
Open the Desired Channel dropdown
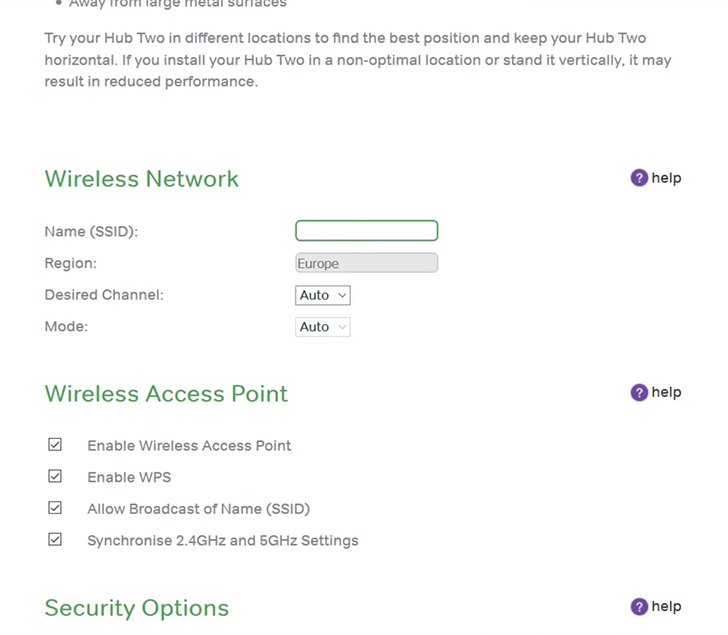pyautogui.click(x=323, y=295)
